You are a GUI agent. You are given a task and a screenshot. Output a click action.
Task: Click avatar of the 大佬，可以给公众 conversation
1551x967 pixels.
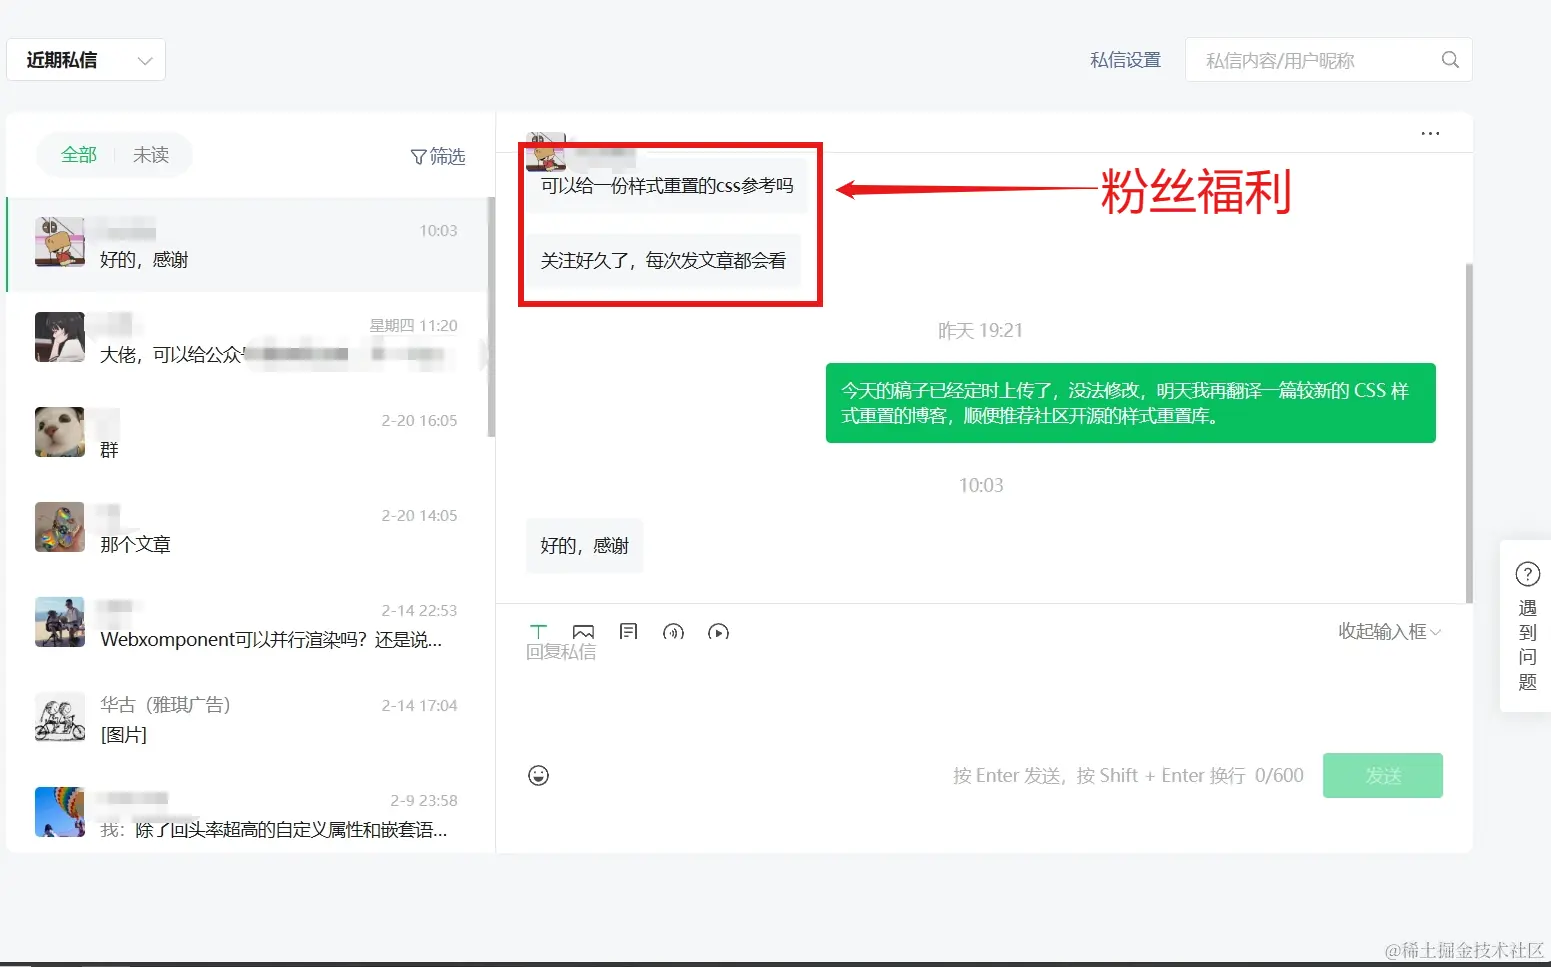[x=60, y=337]
